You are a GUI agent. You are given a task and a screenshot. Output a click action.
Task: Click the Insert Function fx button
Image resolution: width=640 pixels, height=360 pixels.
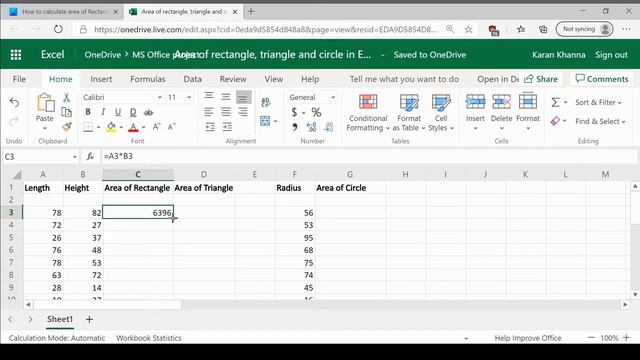(x=90, y=156)
